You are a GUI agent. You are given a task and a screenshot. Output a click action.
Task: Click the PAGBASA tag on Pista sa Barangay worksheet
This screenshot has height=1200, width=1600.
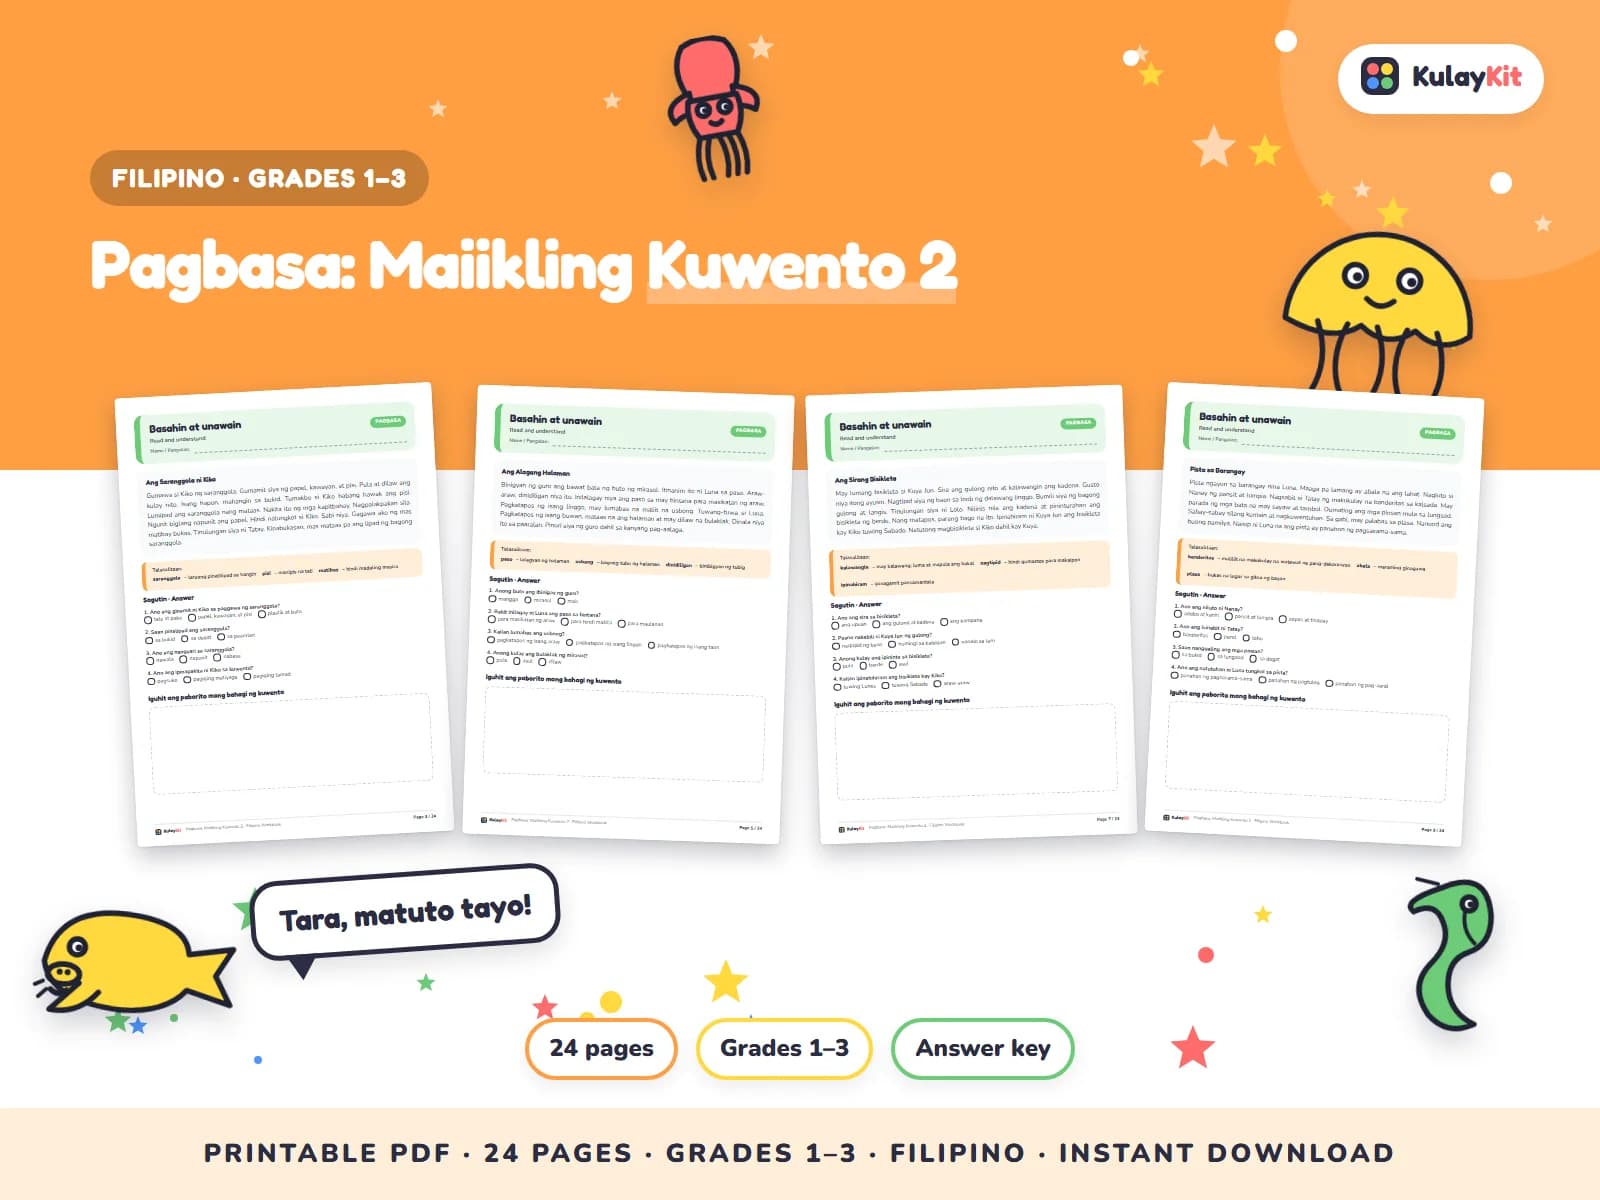click(1437, 433)
